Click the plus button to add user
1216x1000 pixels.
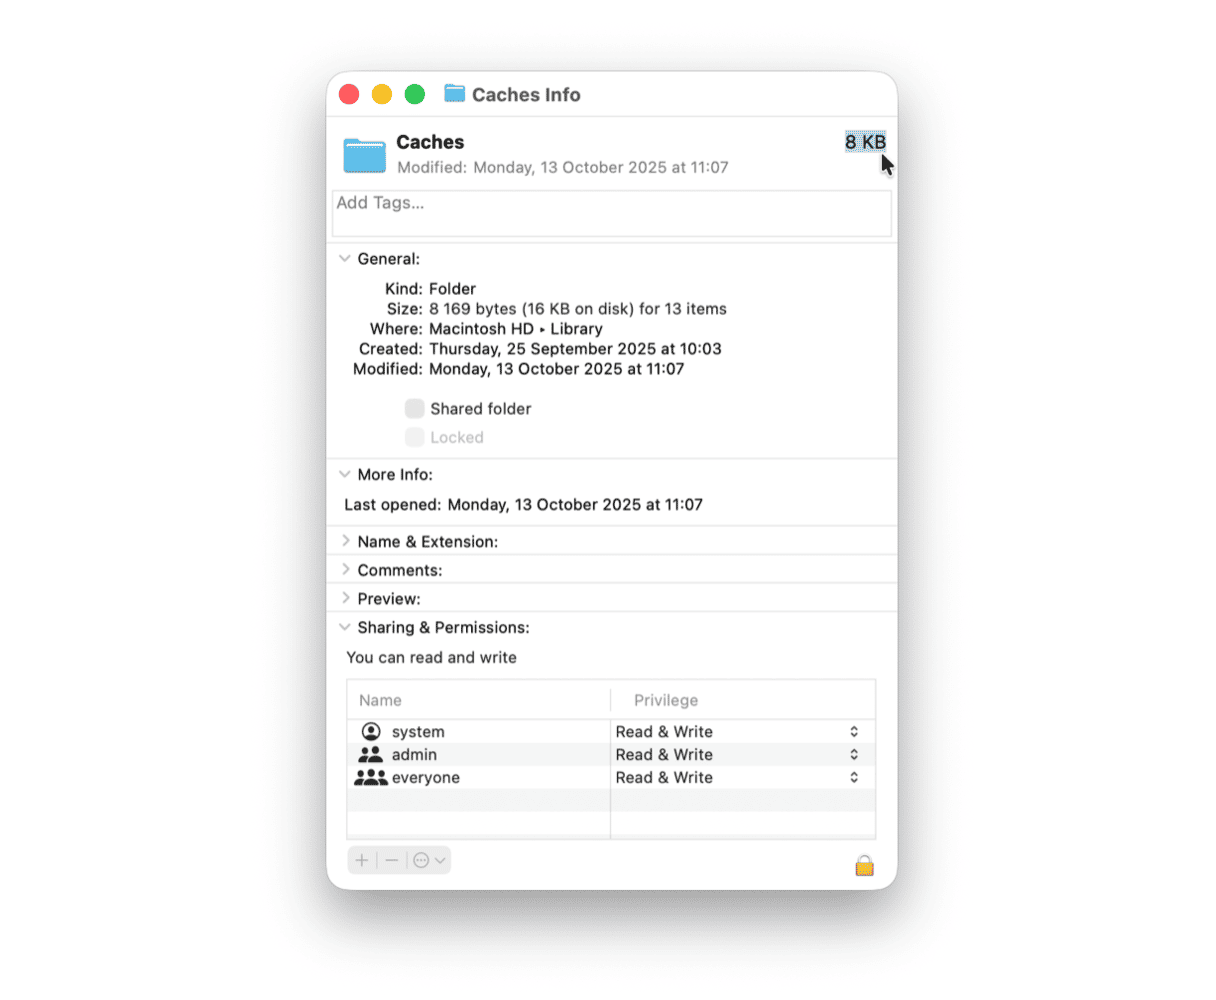[362, 860]
